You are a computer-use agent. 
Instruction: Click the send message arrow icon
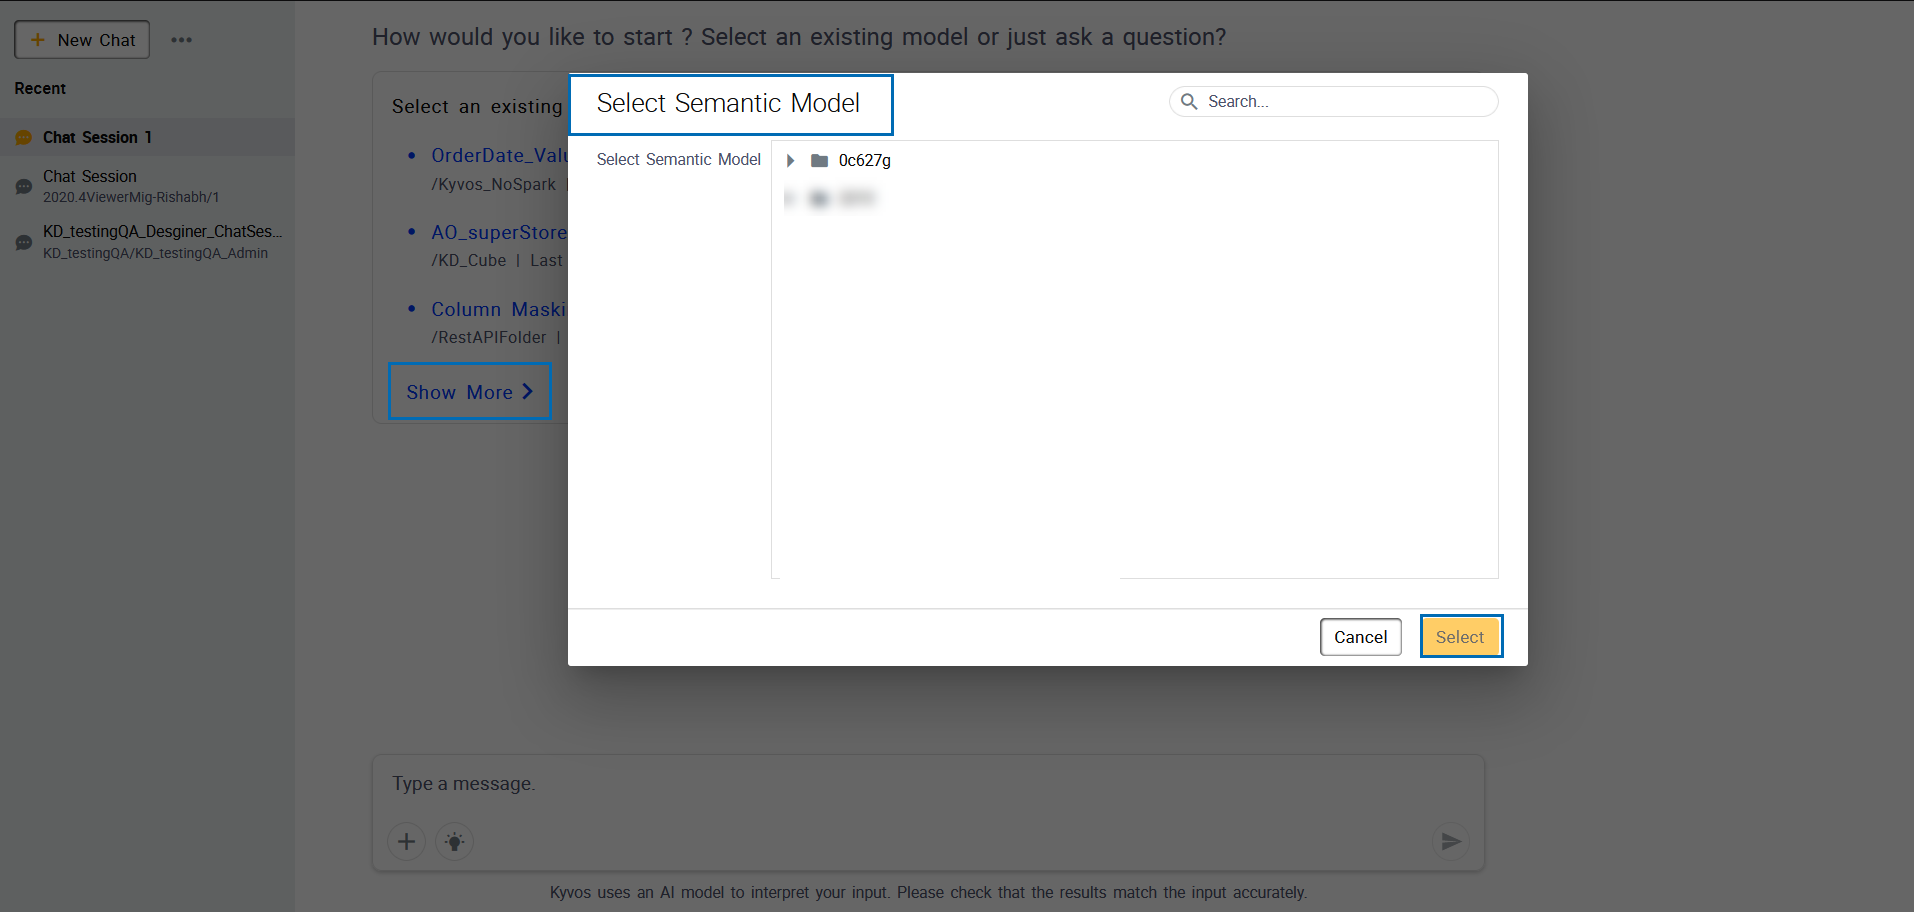[x=1450, y=842]
